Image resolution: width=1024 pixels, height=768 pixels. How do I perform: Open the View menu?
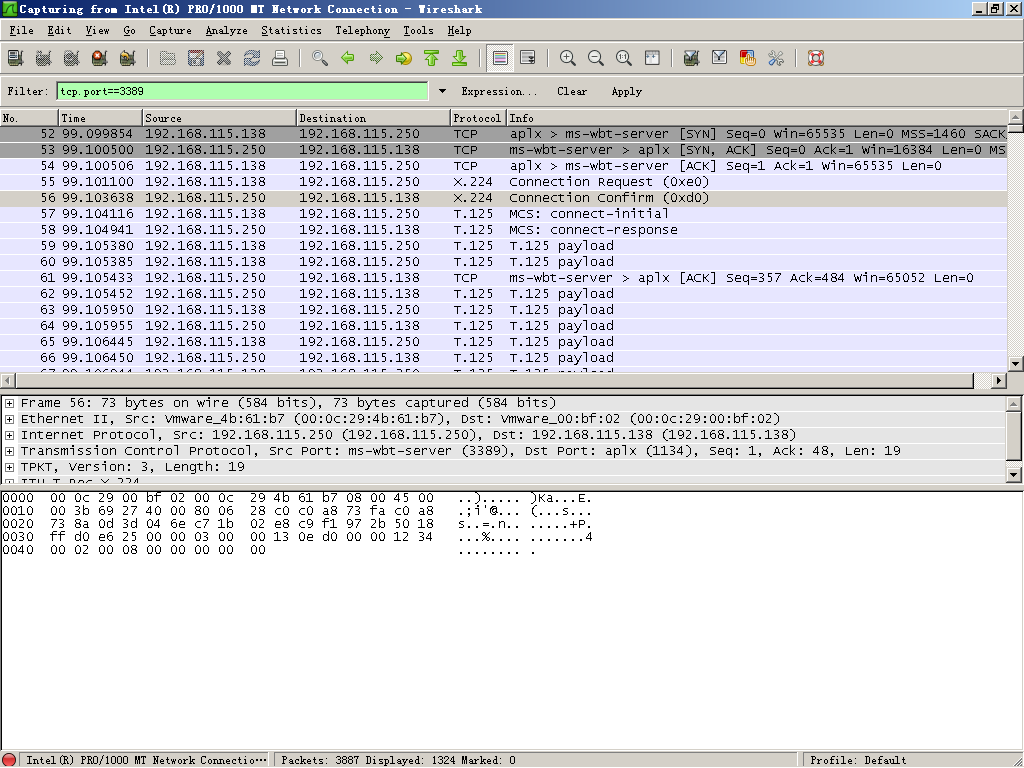tap(97, 31)
